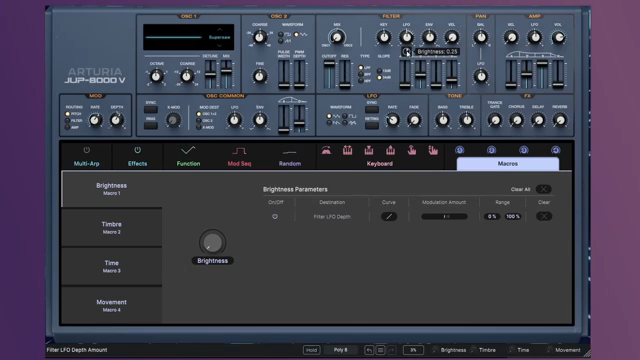
Task: Click the Modulation Amount slider
Action: coord(444,217)
